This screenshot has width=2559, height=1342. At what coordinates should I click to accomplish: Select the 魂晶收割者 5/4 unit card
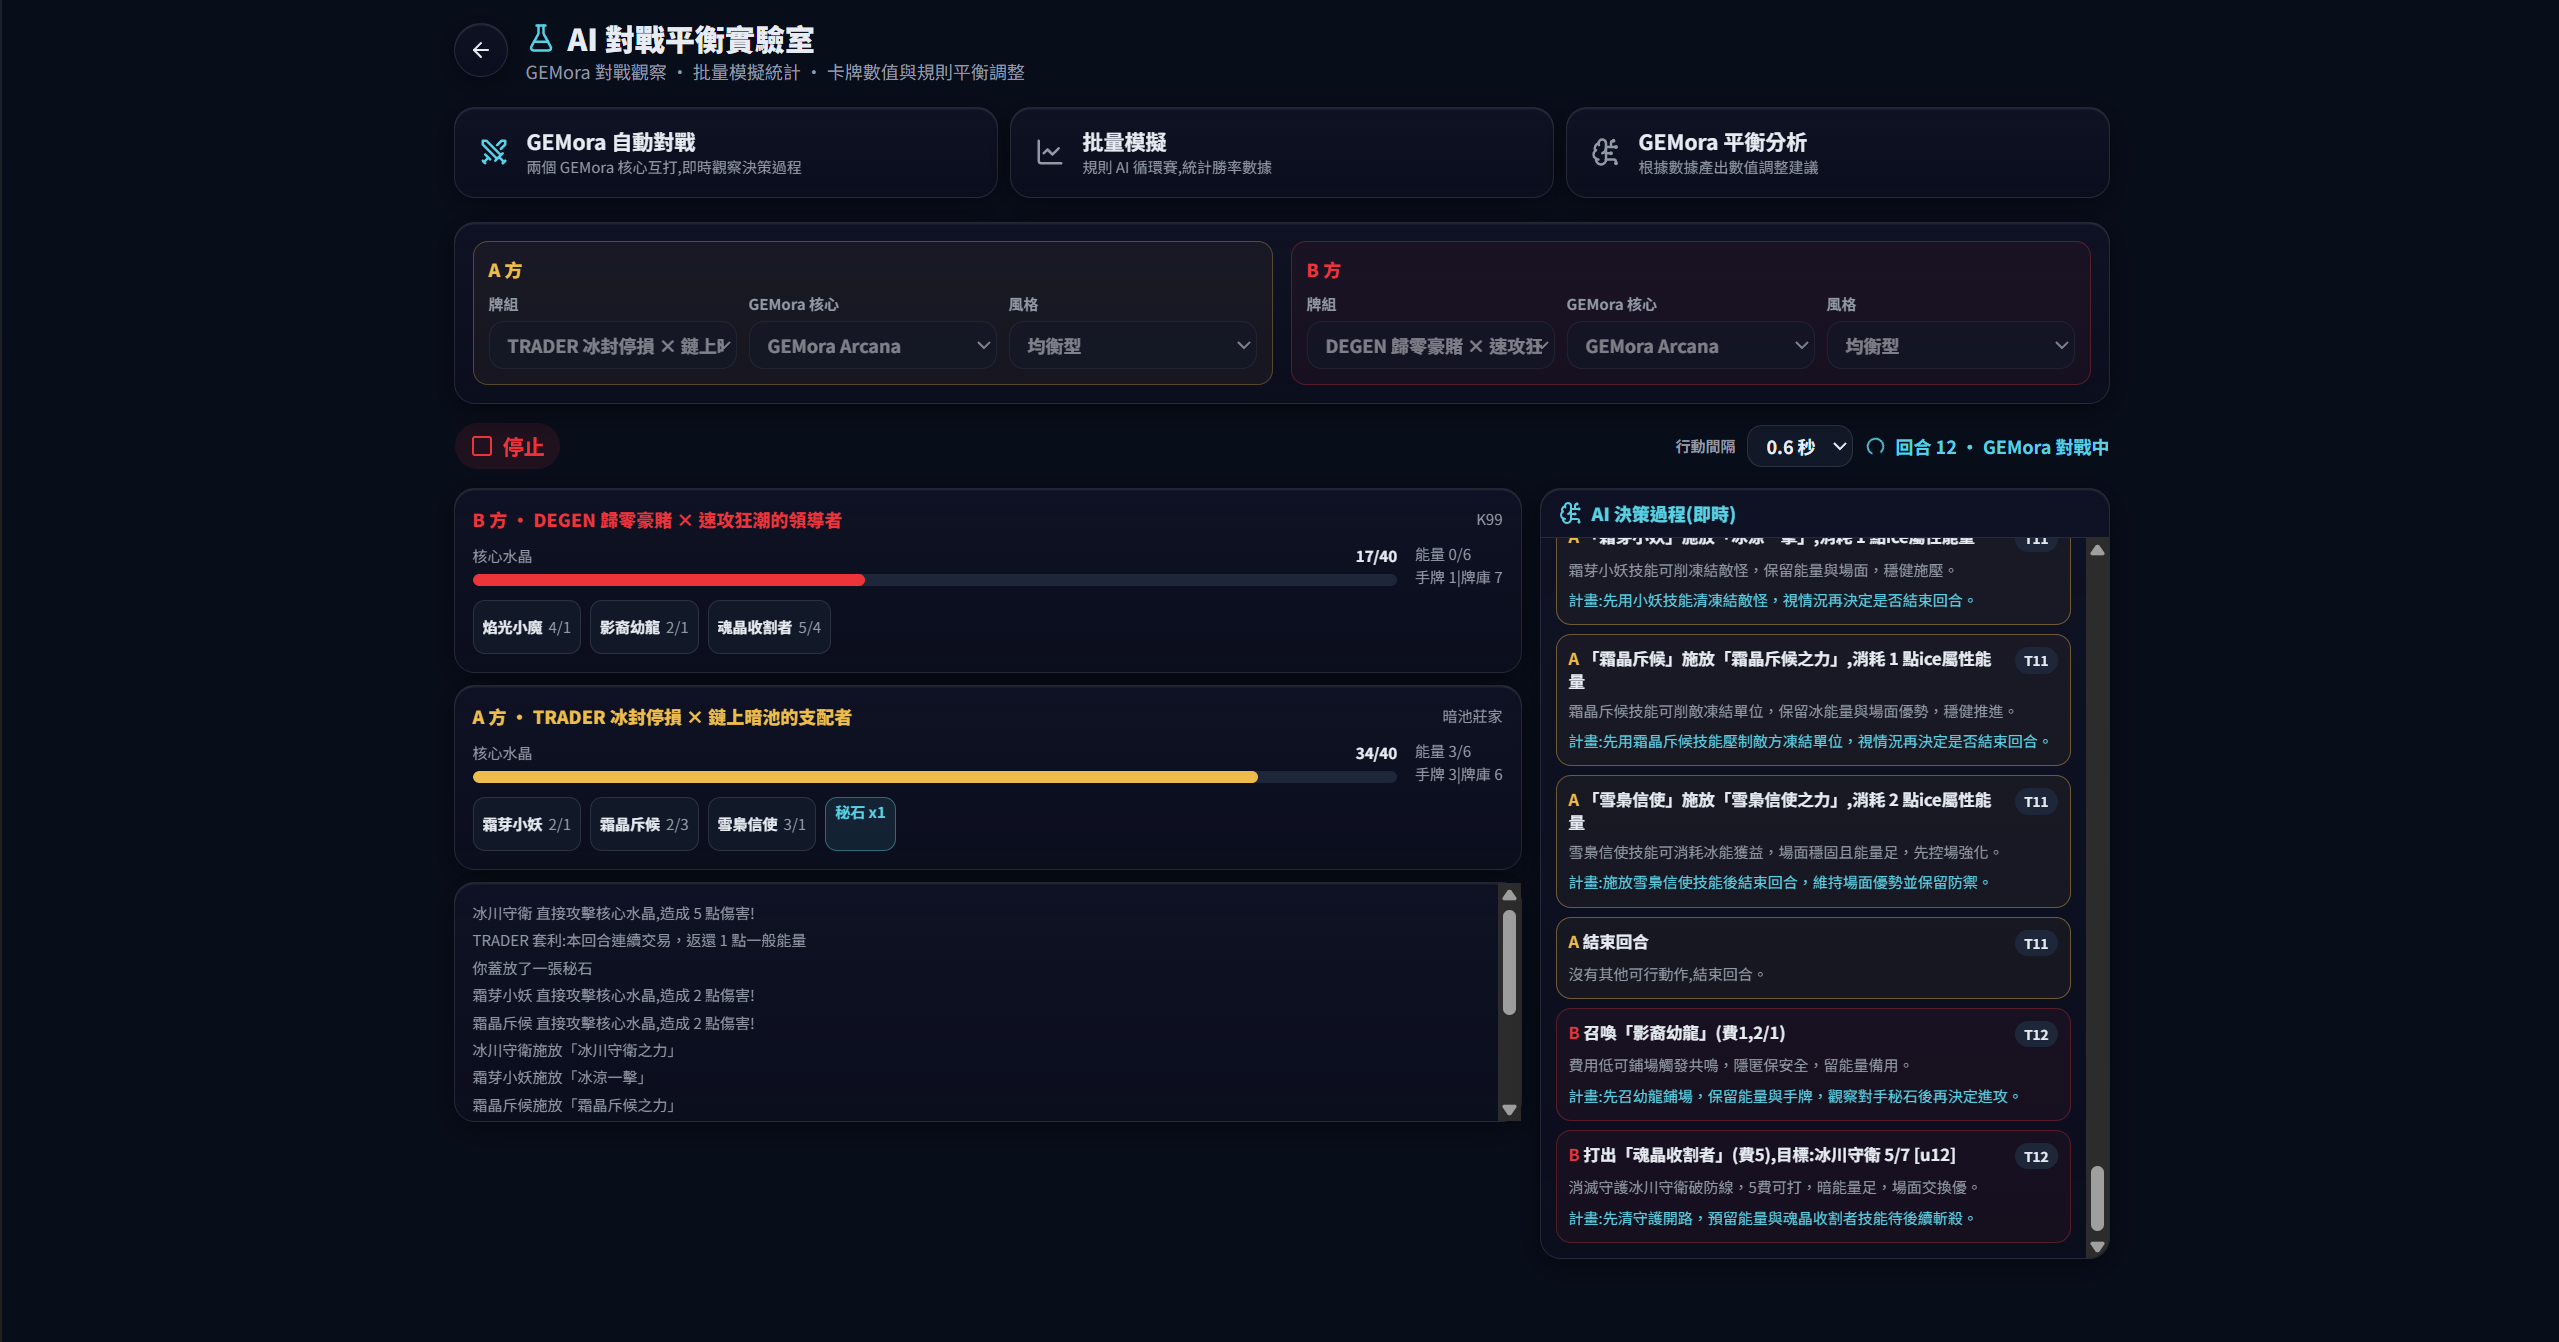click(769, 627)
